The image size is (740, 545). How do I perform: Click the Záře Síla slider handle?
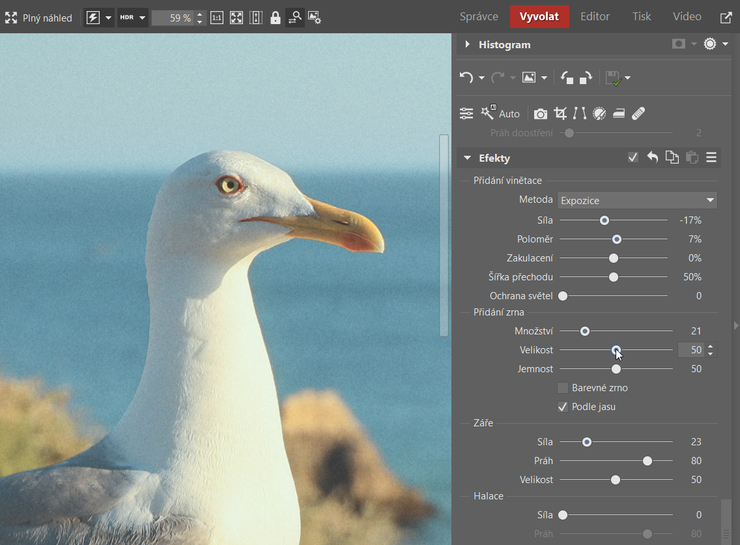click(587, 441)
